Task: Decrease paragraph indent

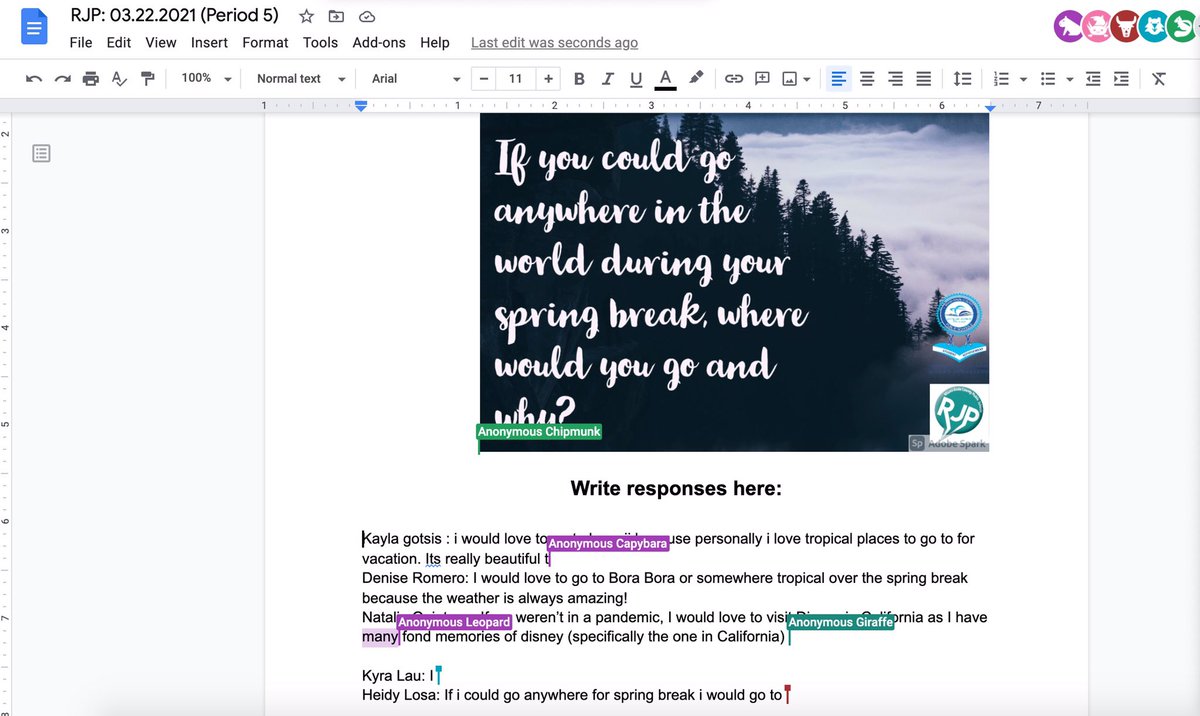Action: tap(1093, 78)
